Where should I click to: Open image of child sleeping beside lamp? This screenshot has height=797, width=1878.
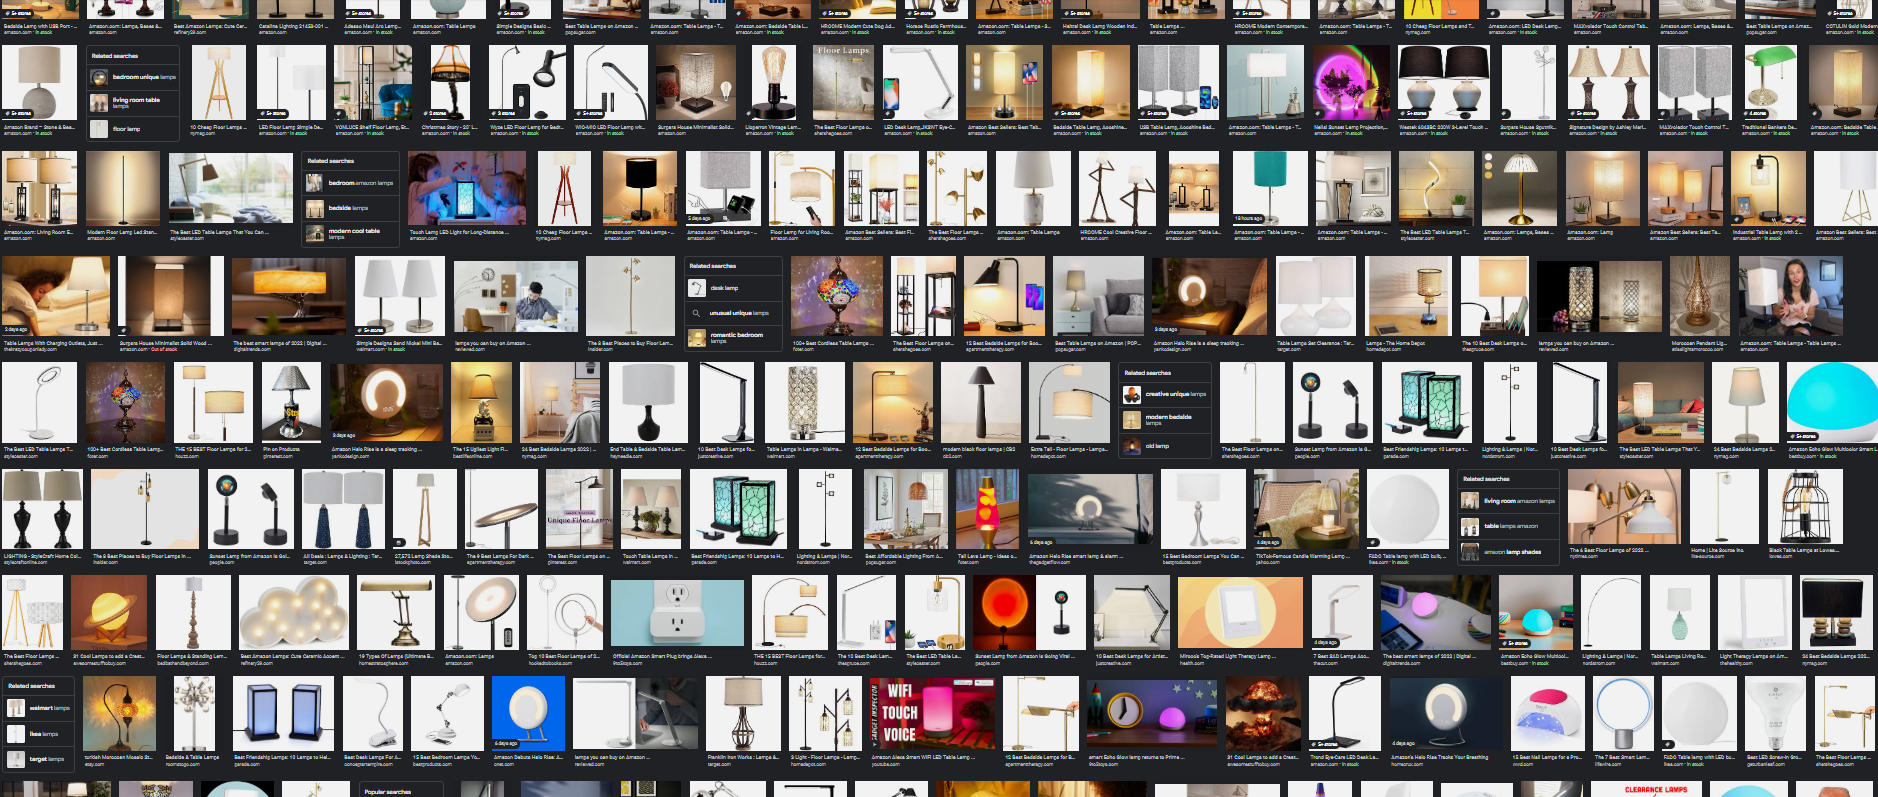(56, 296)
